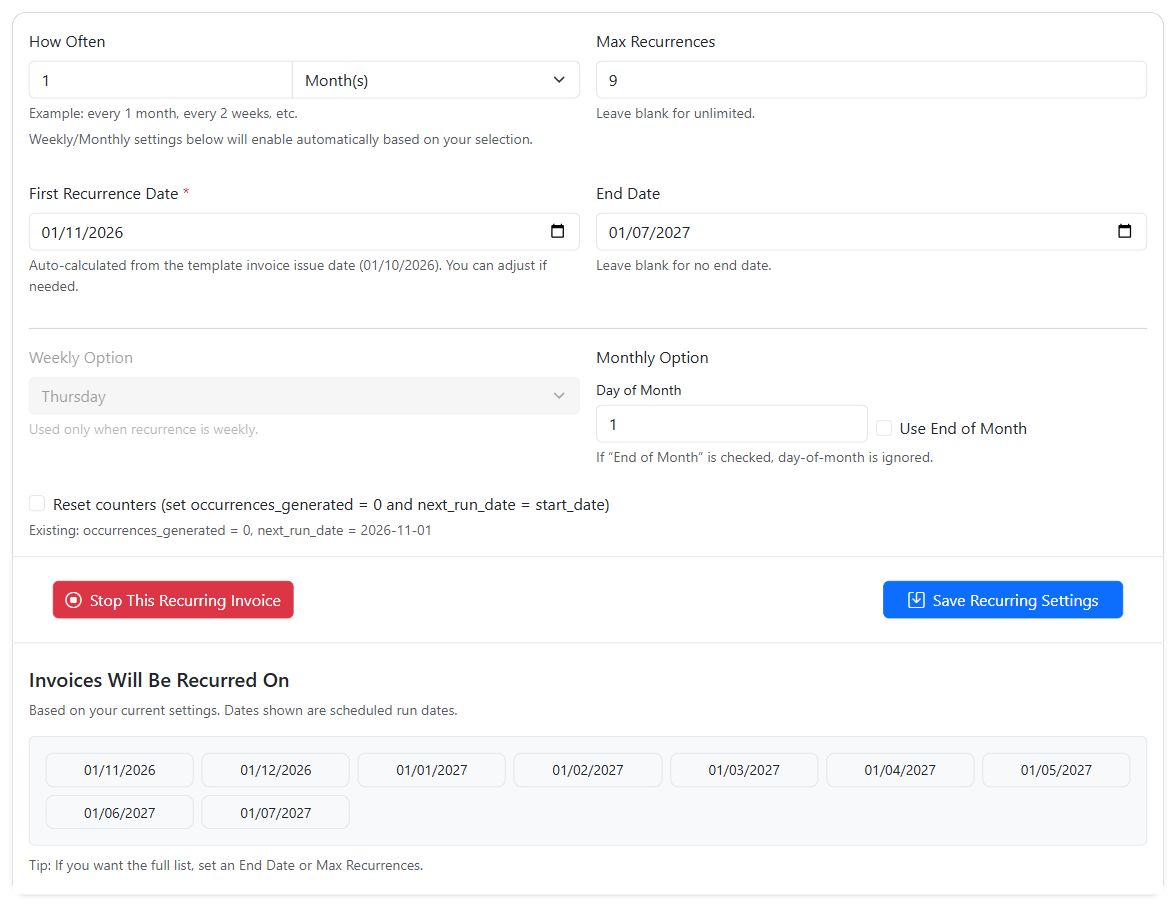Select scheduled date 01/06/2027 chip
This screenshot has width=1176, height=908.
click(119, 813)
